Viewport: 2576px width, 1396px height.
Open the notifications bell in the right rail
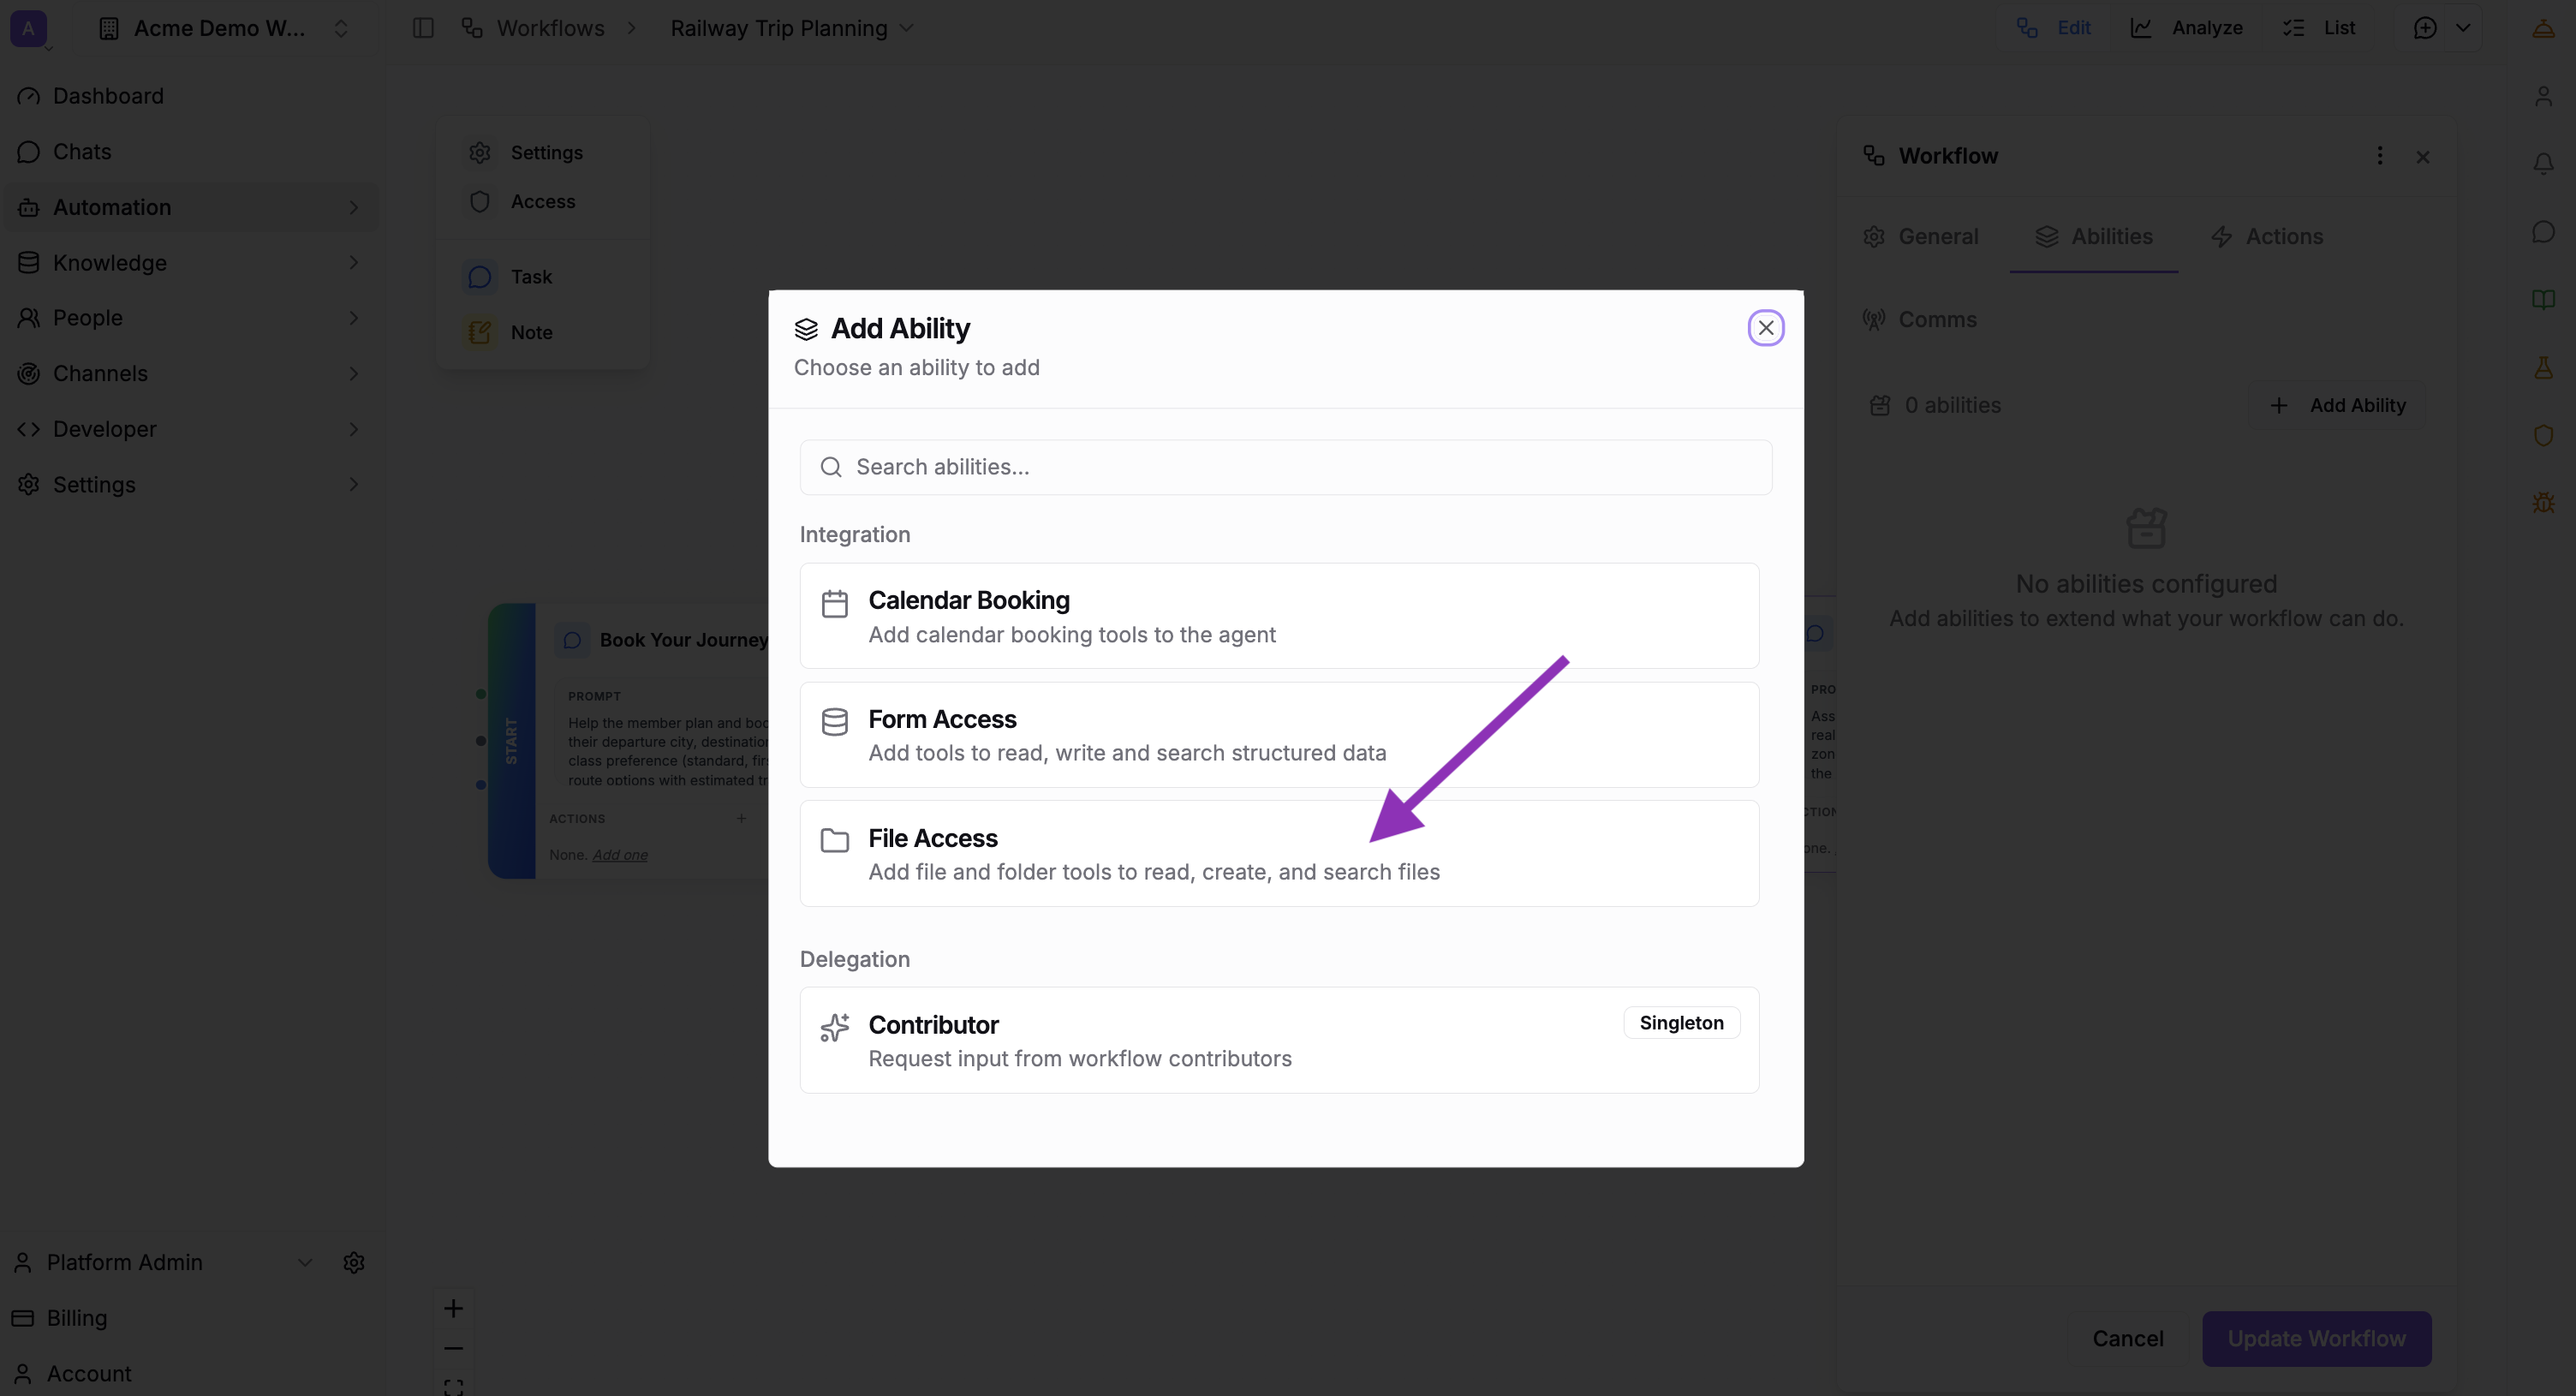click(2545, 163)
